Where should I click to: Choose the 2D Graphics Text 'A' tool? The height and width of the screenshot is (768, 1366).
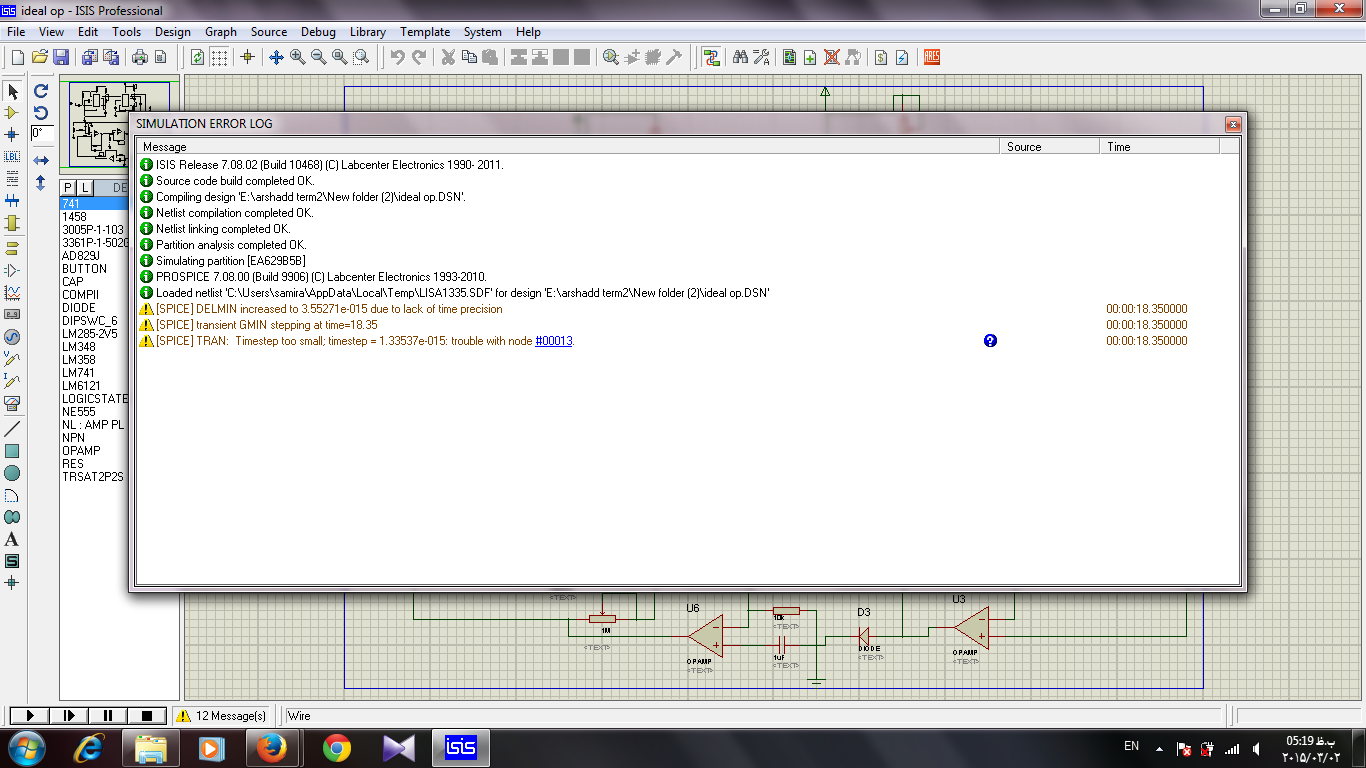[13, 539]
